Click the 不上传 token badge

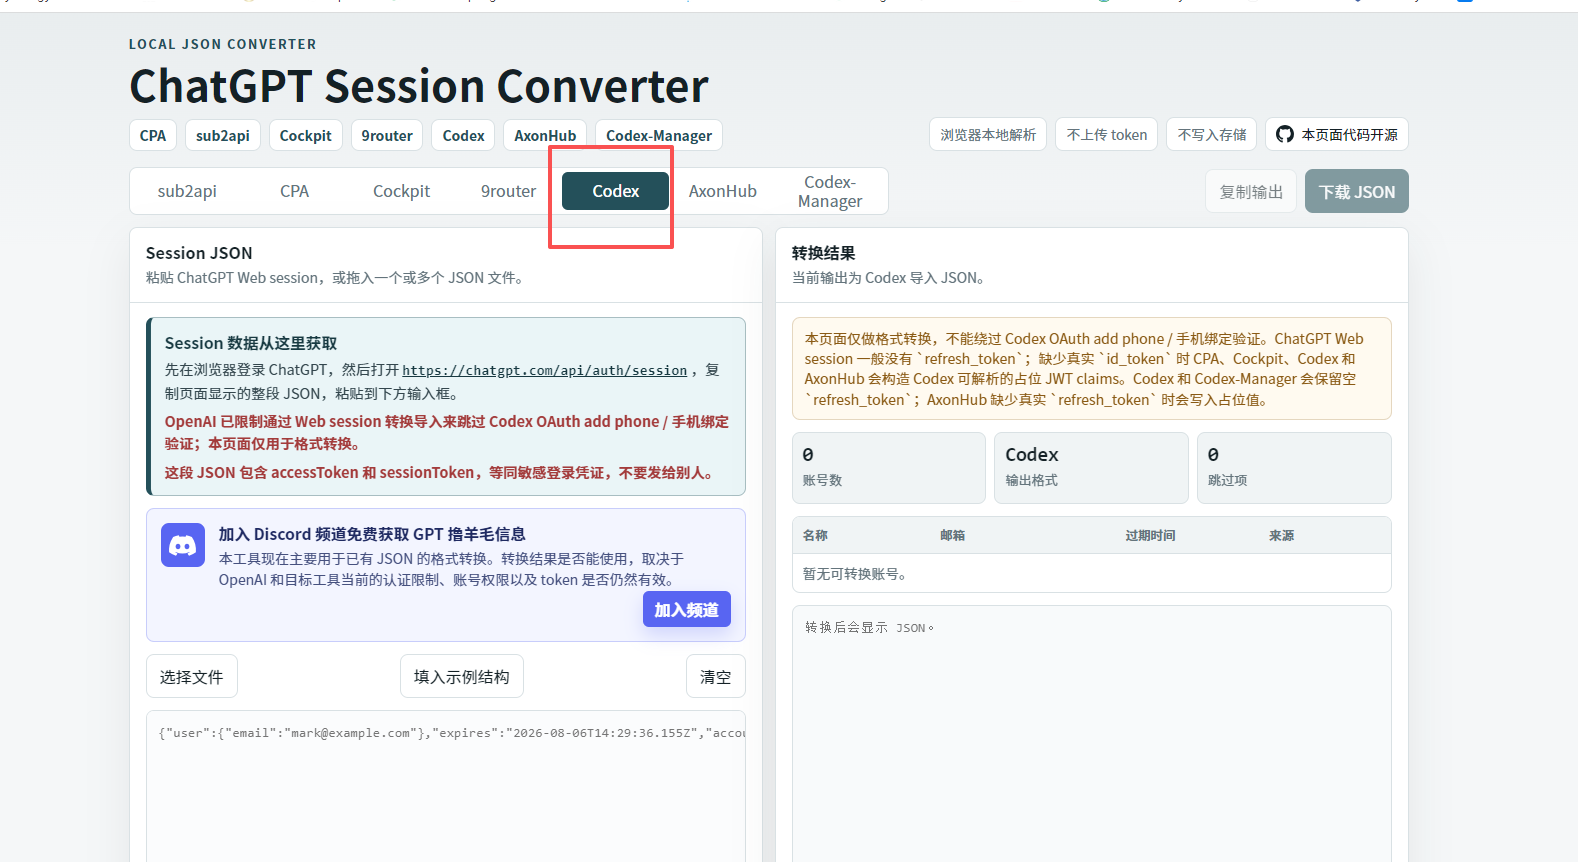[x=1107, y=134]
